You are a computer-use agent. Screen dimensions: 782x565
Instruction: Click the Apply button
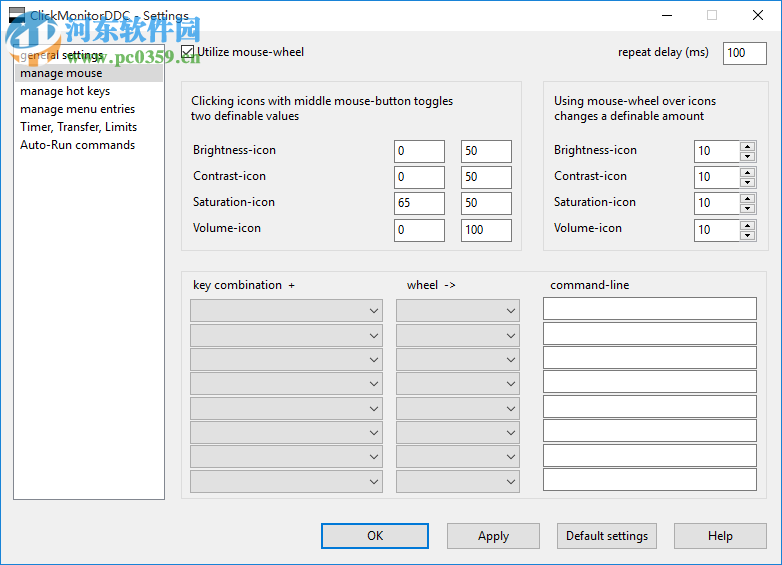pos(493,536)
